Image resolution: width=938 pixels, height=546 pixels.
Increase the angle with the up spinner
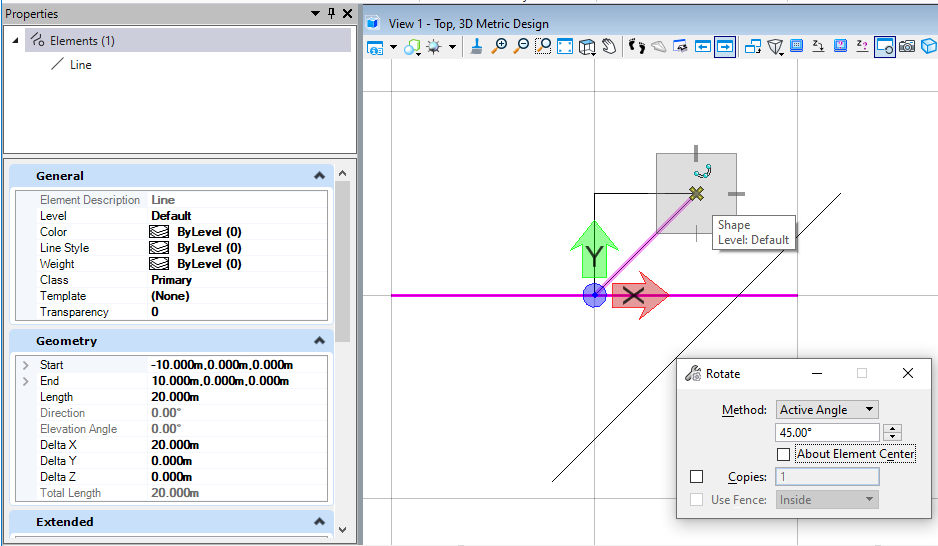coord(893,428)
